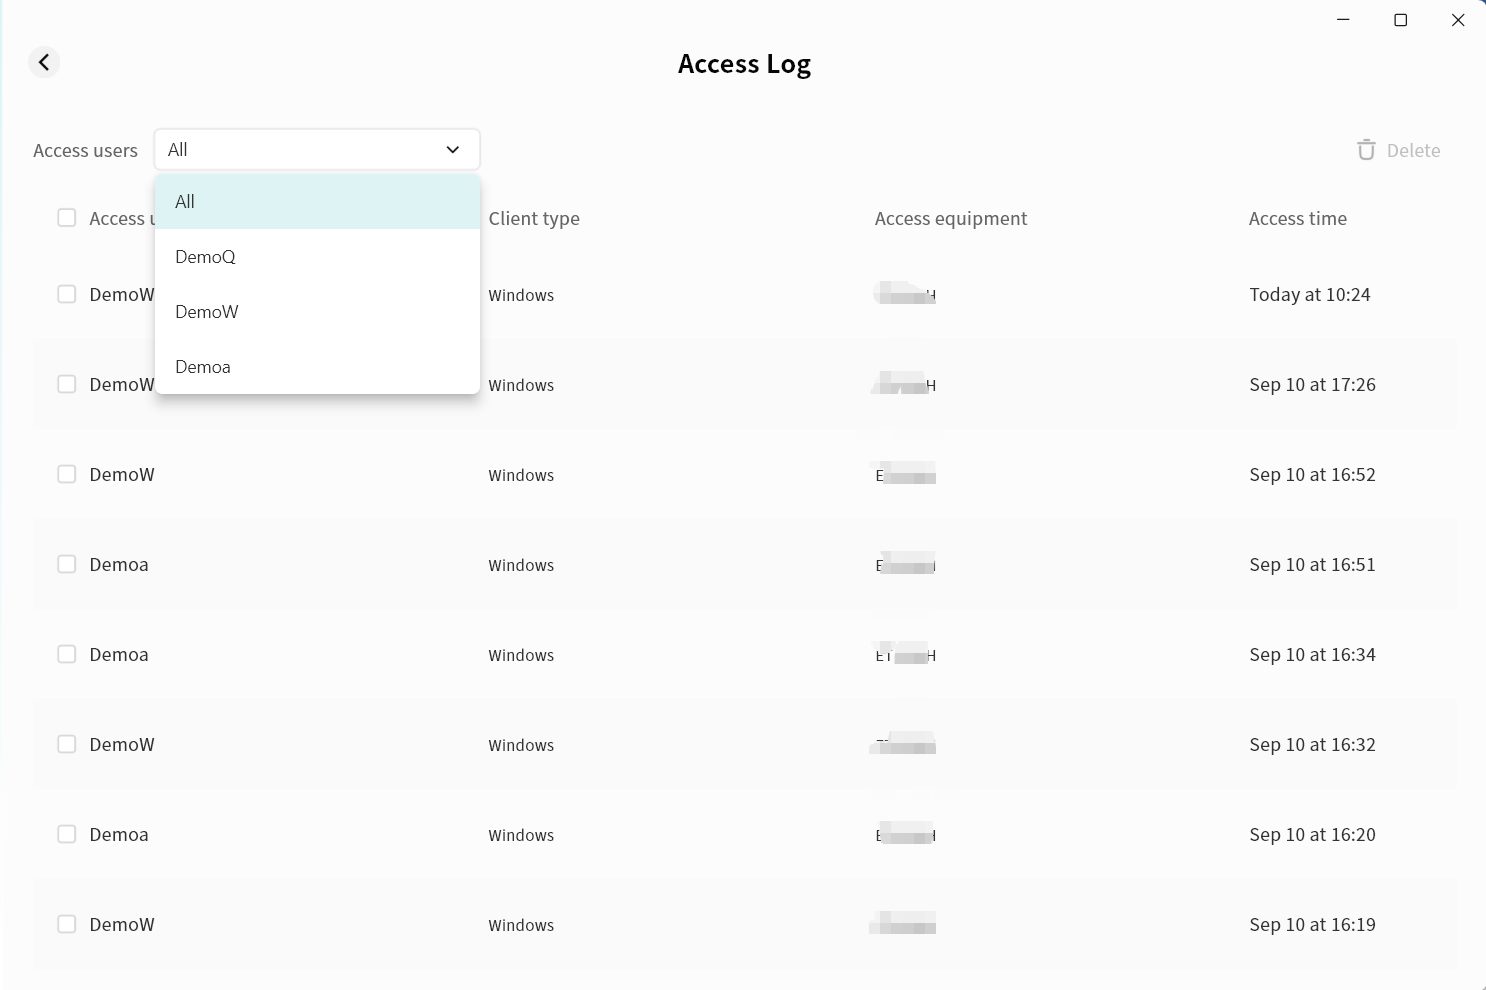Collapse the Access users dropdown chevron
The width and height of the screenshot is (1486, 990).
pyautogui.click(x=453, y=150)
